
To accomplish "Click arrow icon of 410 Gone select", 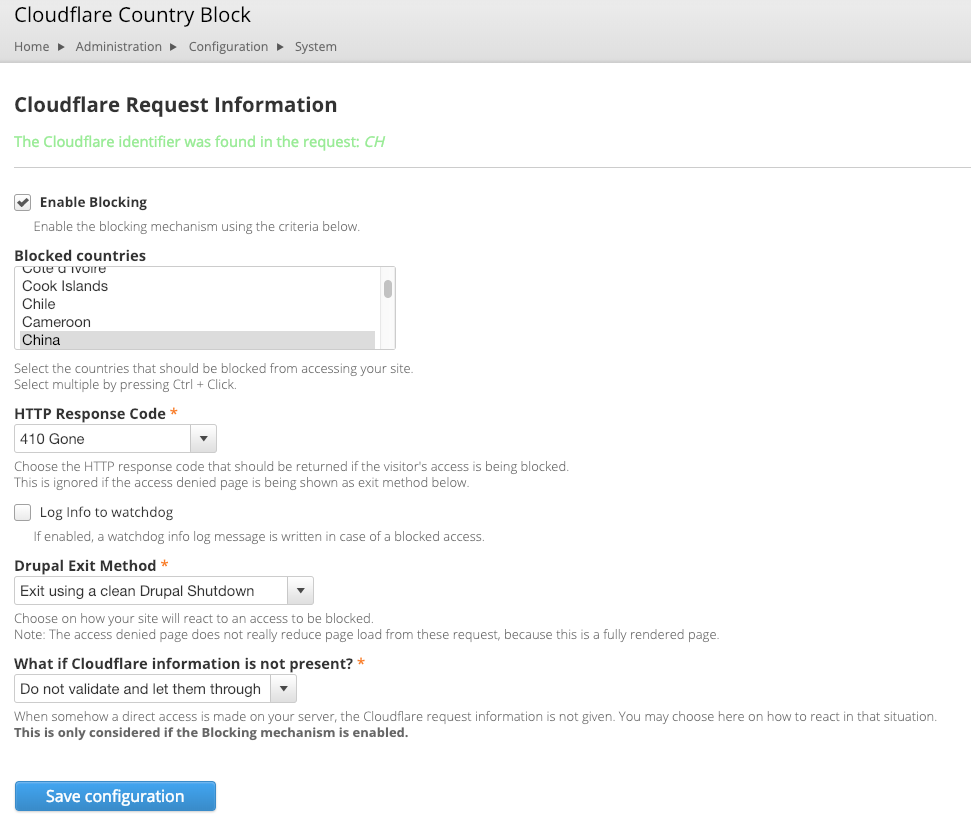I will 203,439.
